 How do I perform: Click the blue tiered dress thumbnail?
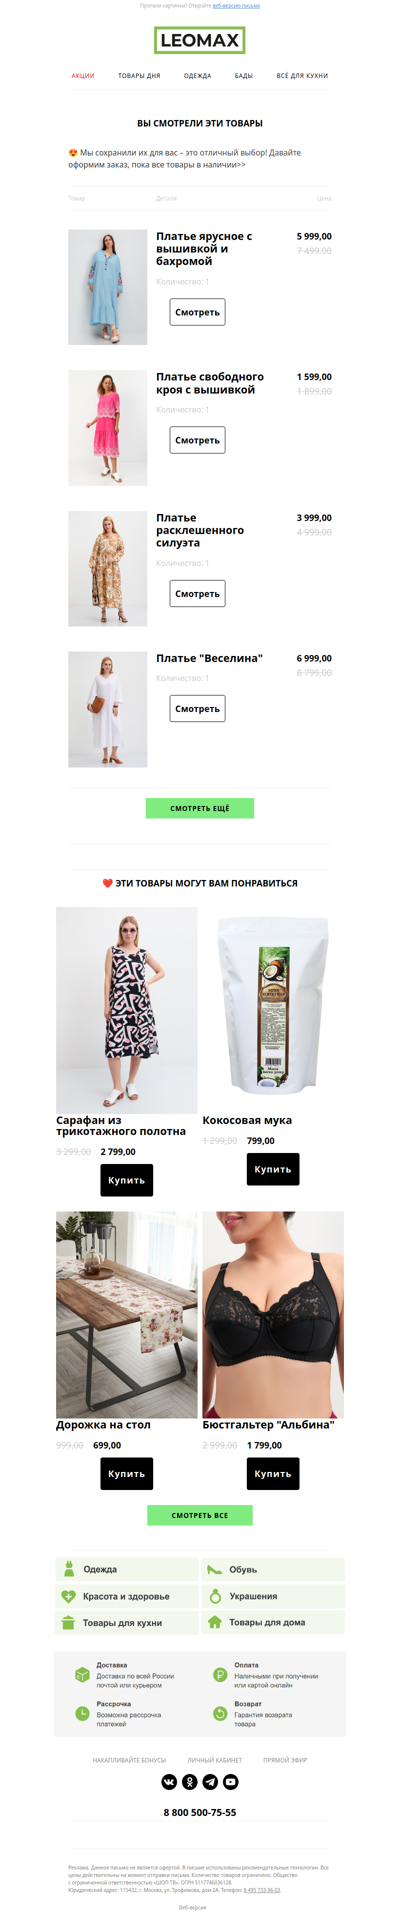point(108,287)
